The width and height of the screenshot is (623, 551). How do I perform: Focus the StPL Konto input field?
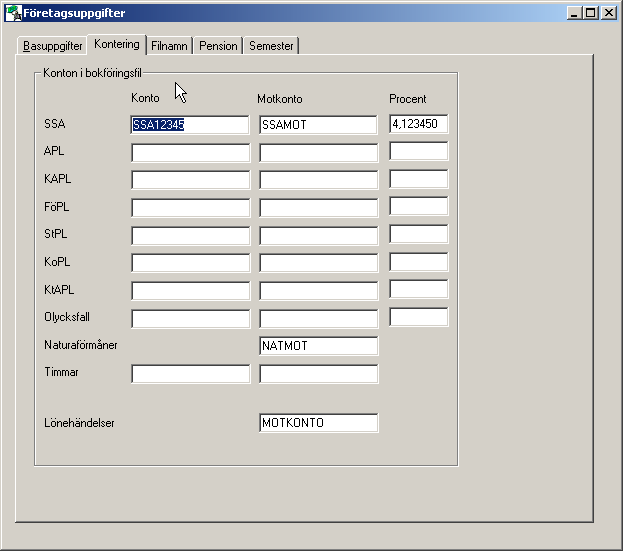[190, 236]
